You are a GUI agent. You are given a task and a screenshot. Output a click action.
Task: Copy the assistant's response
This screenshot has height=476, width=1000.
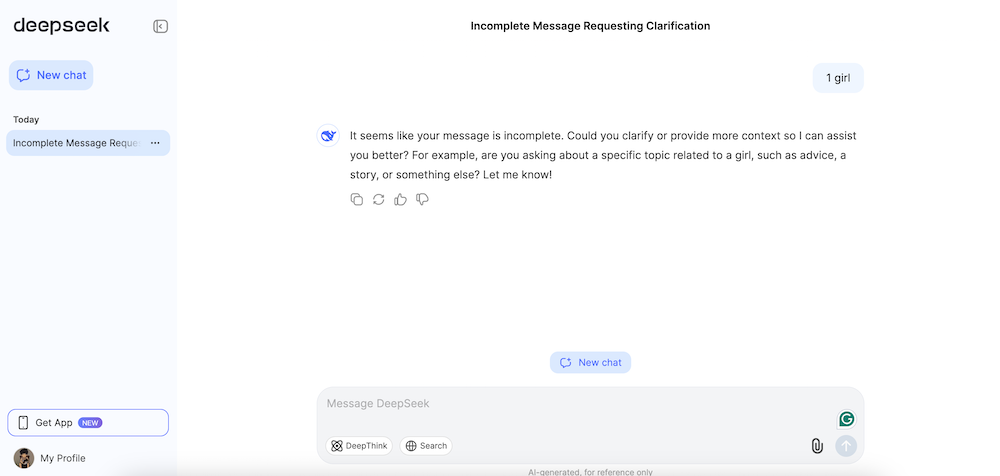[x=357, y=199]
